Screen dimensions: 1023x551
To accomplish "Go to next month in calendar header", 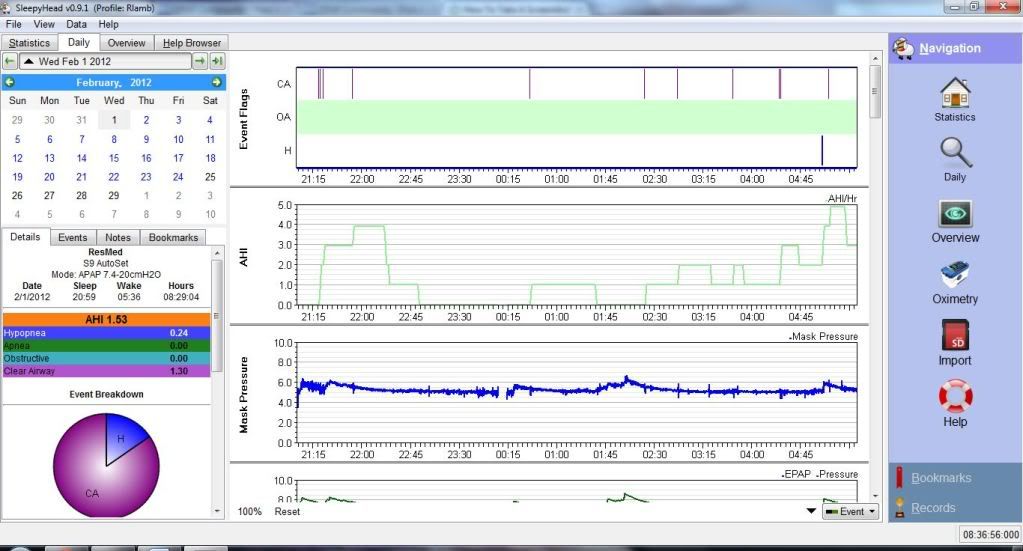I will (217, 82).
